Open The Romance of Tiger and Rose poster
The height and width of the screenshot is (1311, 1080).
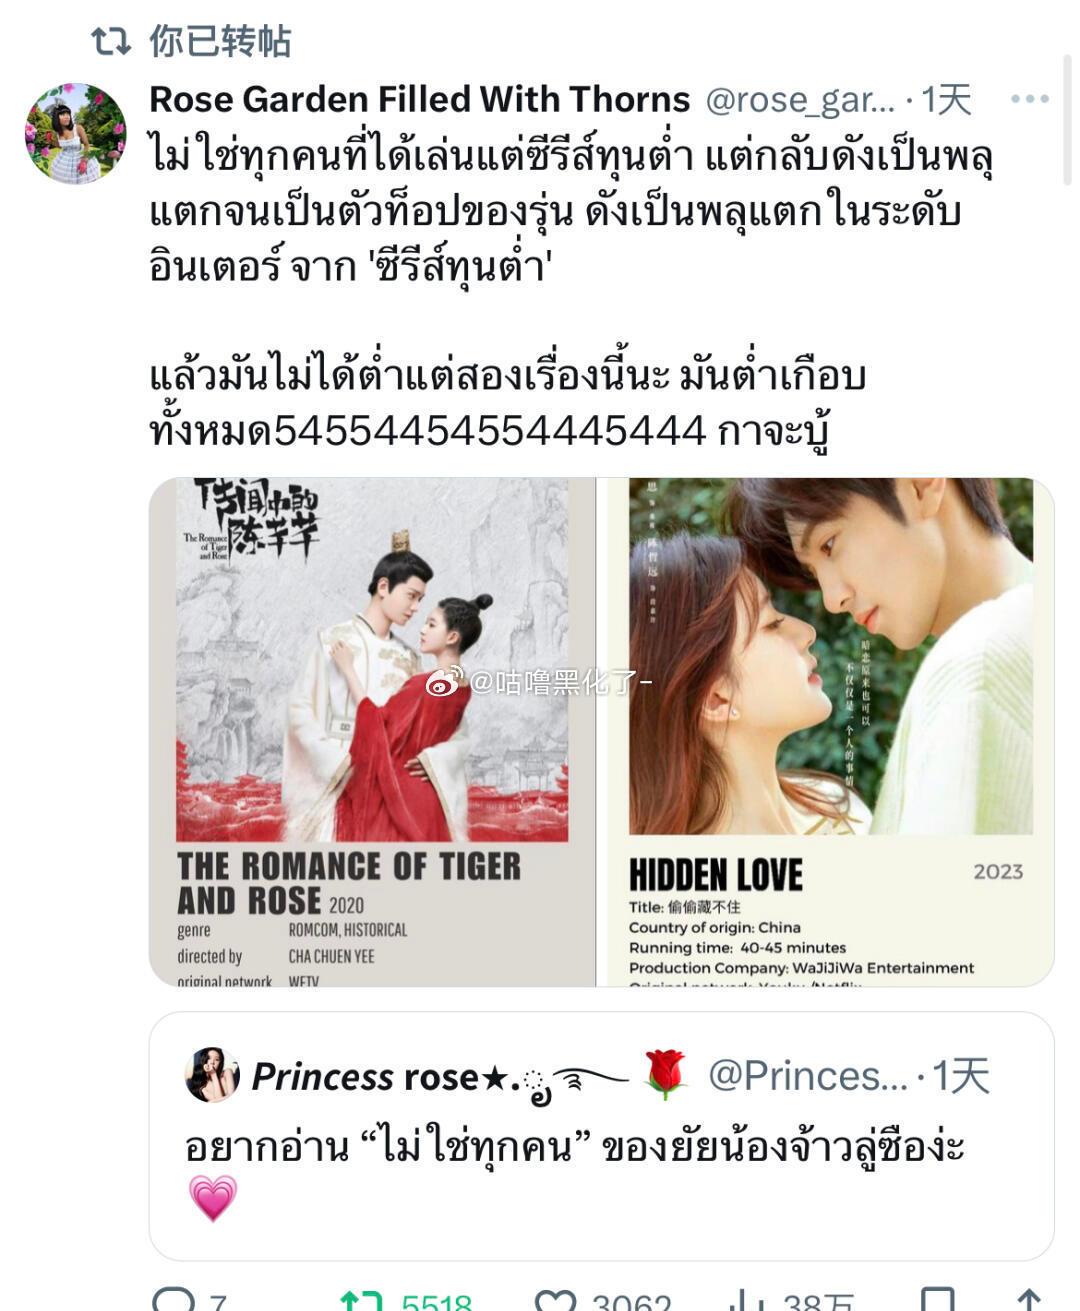[x=372, y=732]
